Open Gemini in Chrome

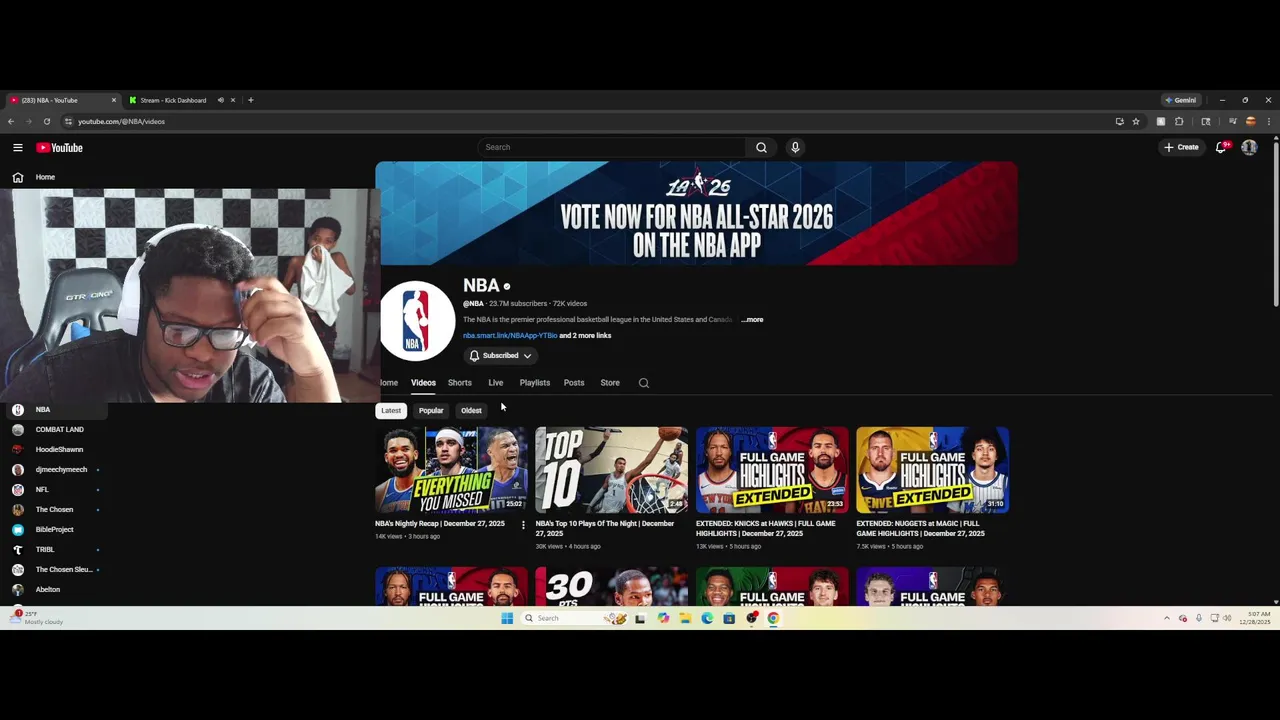pyautogui.click(x=1181, y=100)
